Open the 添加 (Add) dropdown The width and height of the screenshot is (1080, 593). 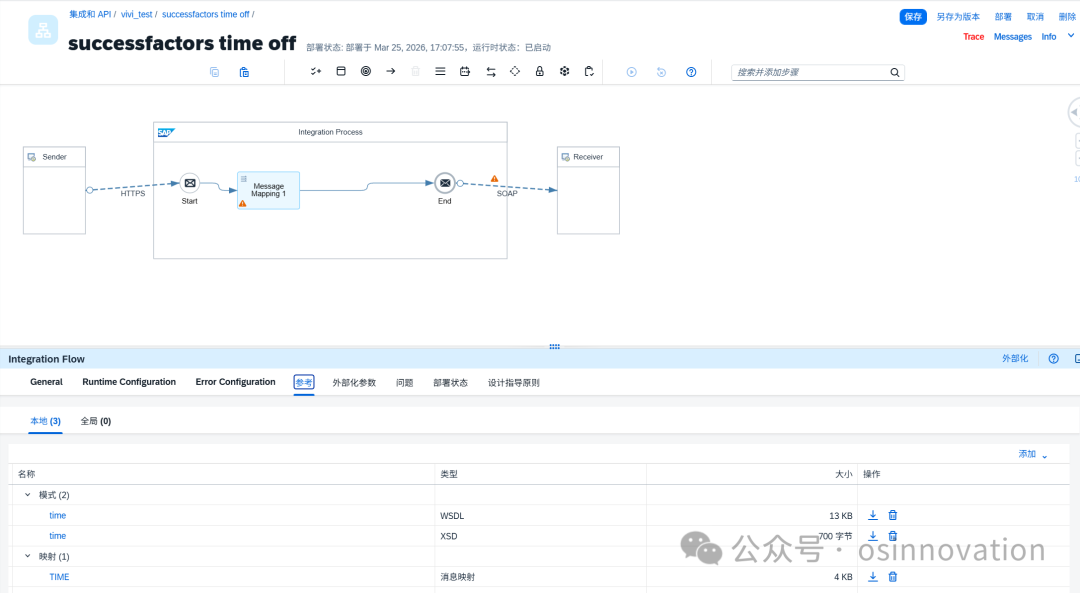[1032, 454]
